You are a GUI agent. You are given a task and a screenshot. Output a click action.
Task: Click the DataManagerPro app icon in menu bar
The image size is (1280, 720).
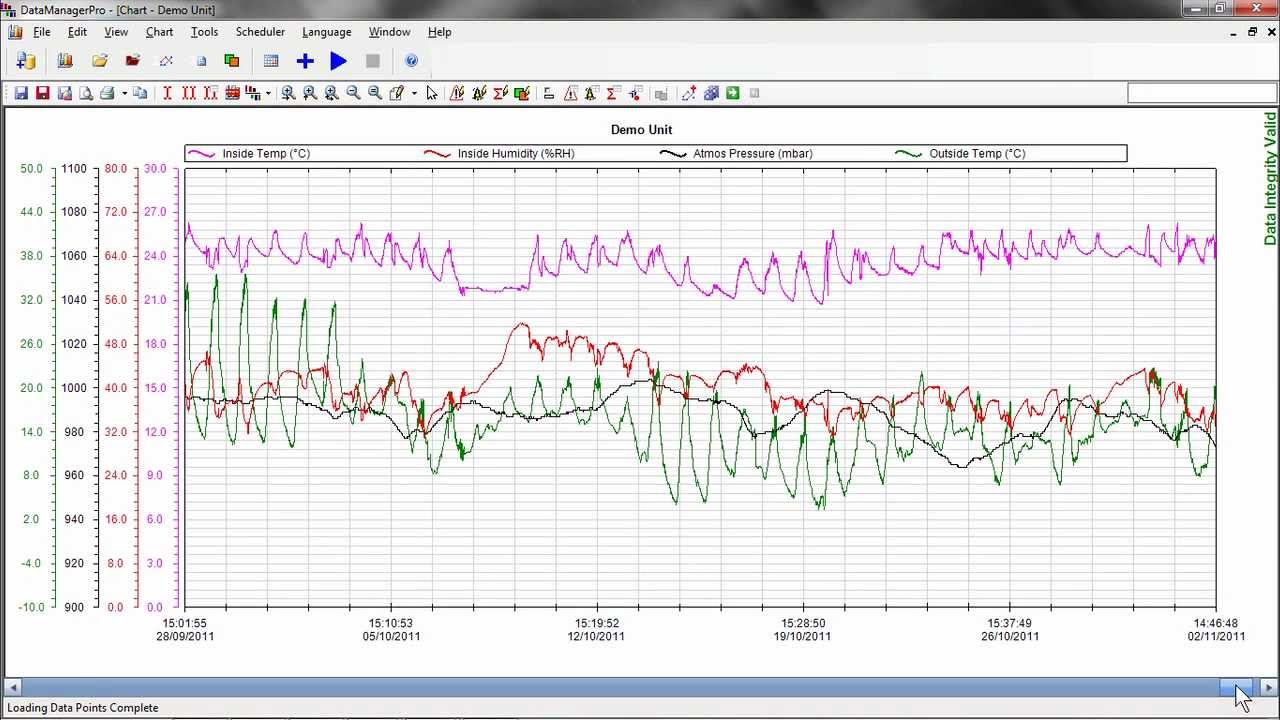point(15,32)
